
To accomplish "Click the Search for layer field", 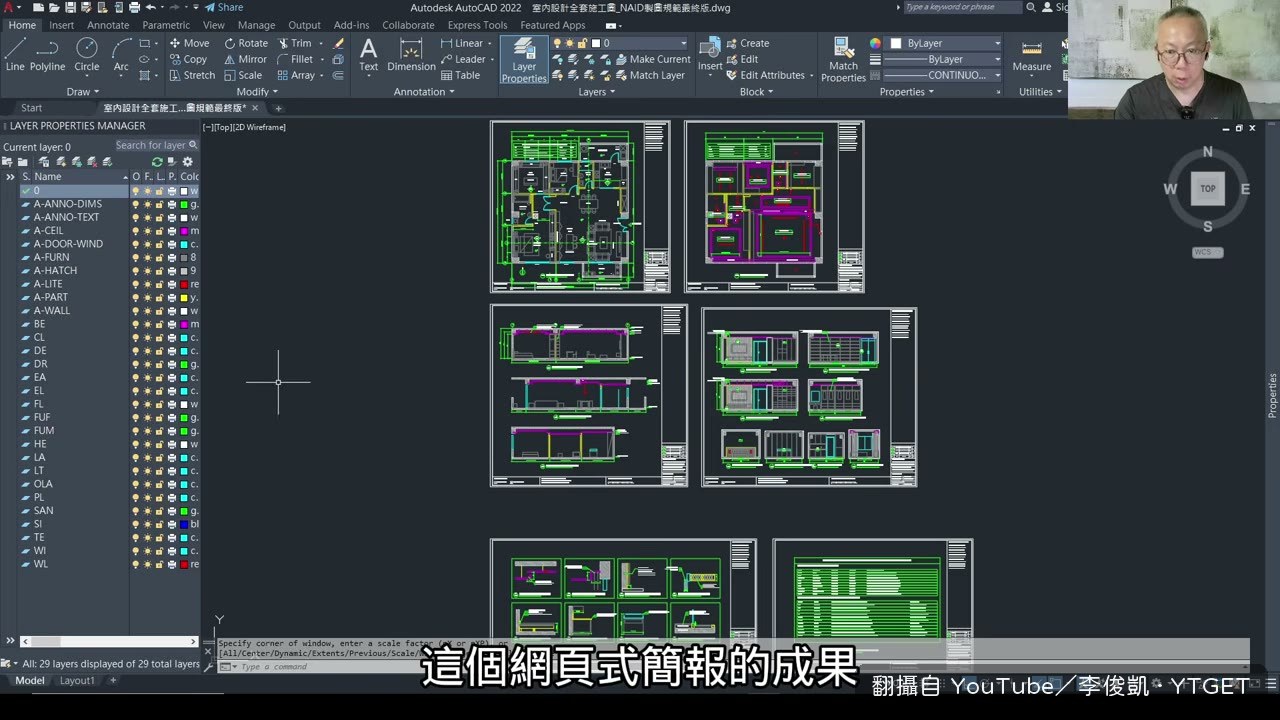I will click(156, 145).
